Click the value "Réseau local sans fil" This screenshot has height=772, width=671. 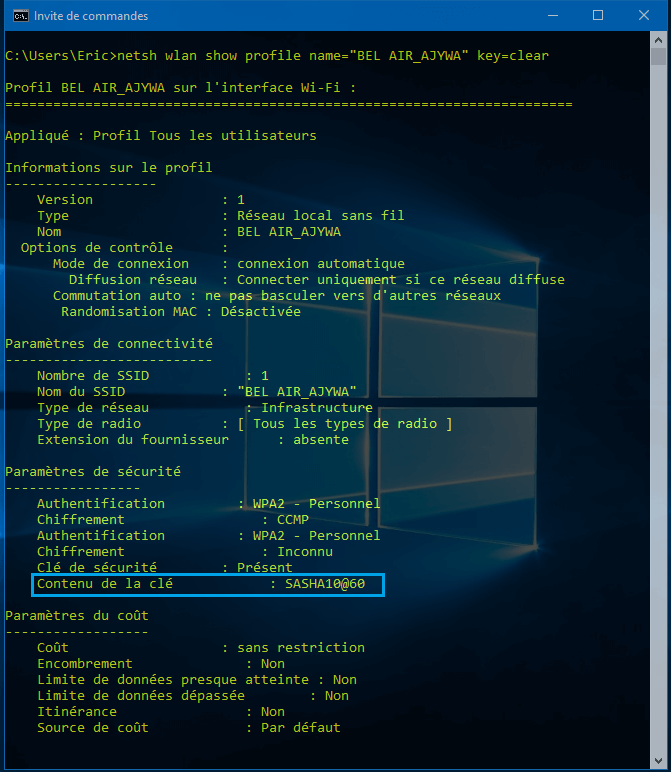tap(320, 216)
